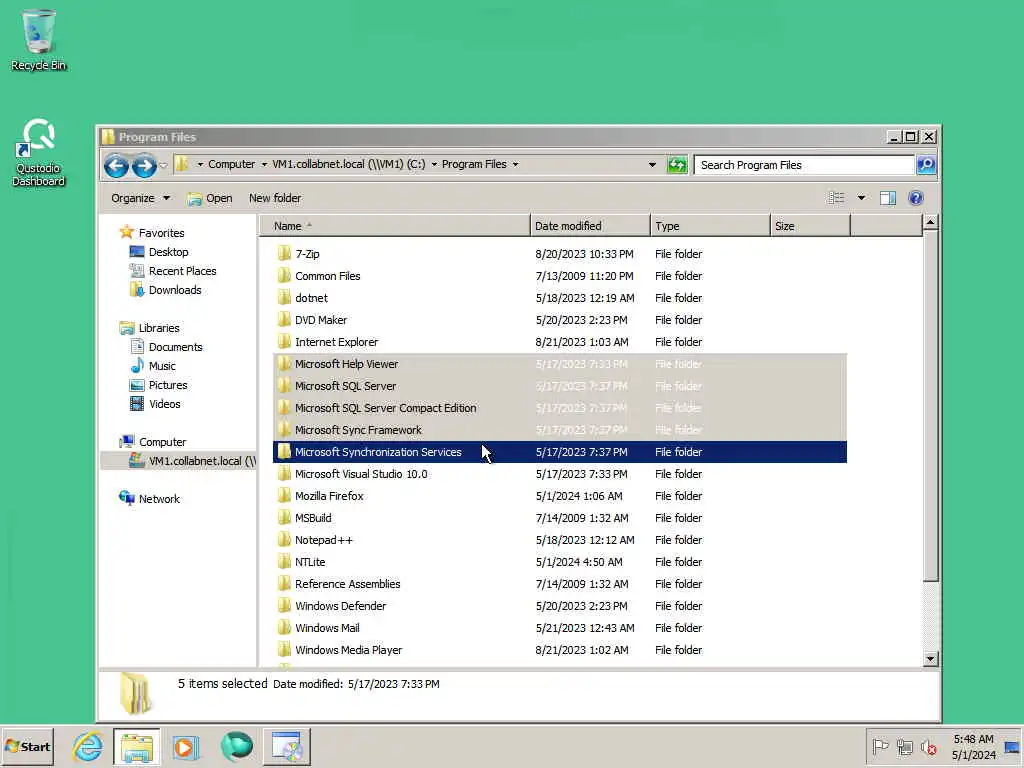
Task: Click the file list scroll down arrow
Action: (x=931, y=658)
